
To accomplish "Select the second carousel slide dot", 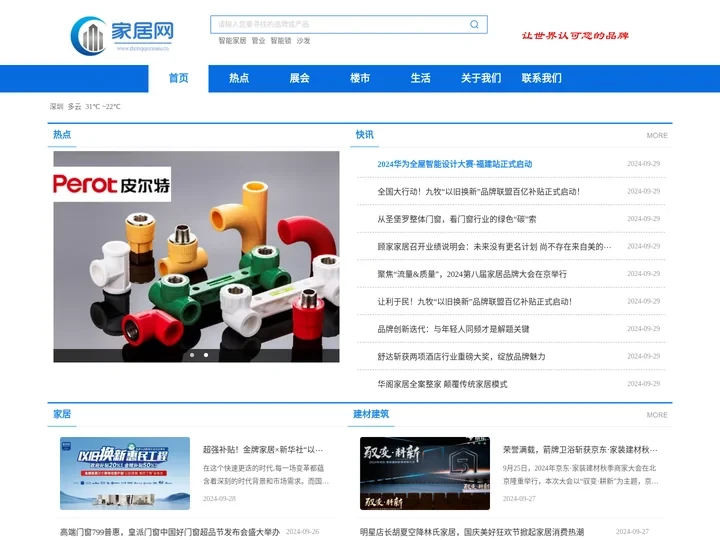I will 206,355.
